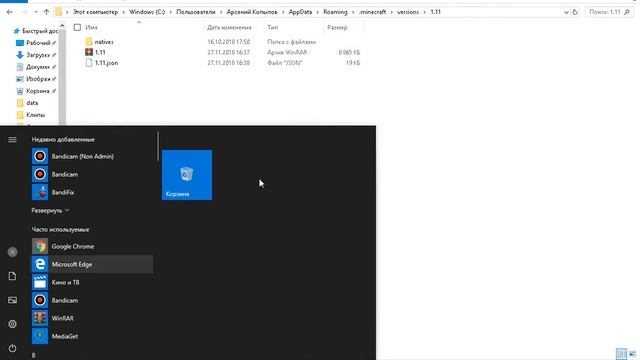The width and height of the screenshot is (640, 360).
Task: Click Часто используемые heading
Action: pyautogui.click(x=60, y=229)
